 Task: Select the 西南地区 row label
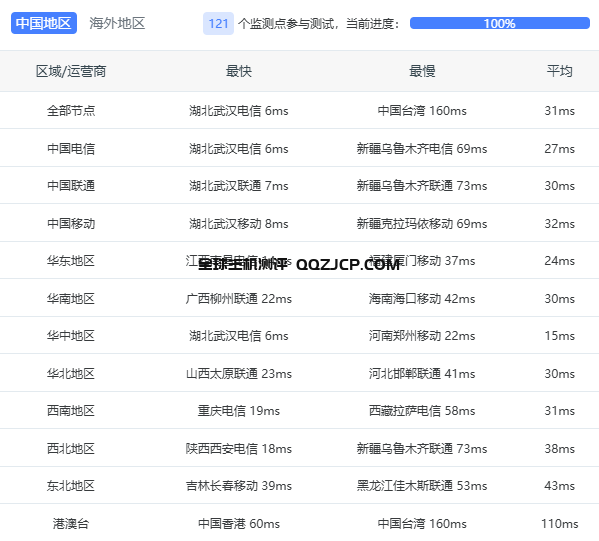71,411
